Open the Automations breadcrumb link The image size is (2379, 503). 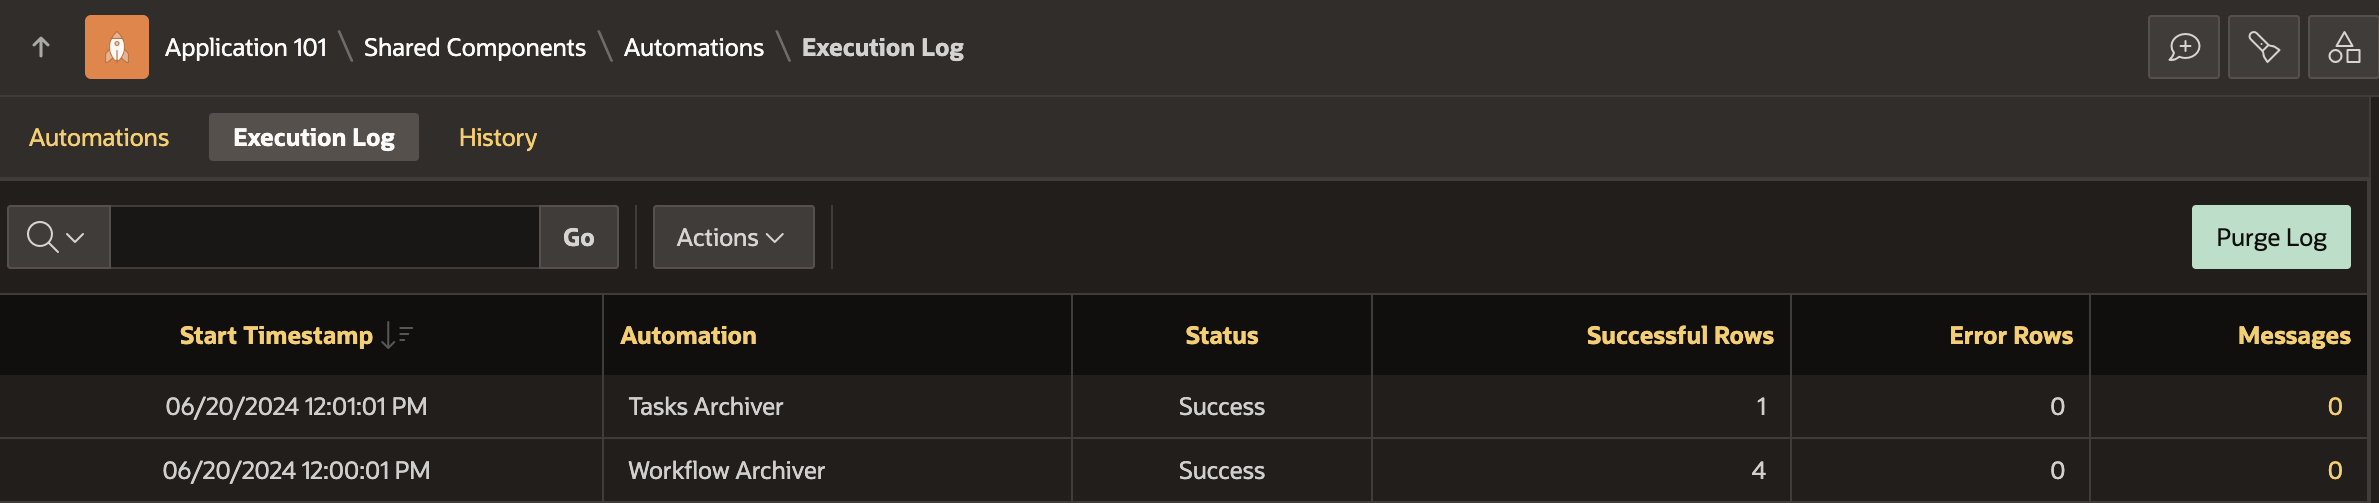click(x=693, y=47)
